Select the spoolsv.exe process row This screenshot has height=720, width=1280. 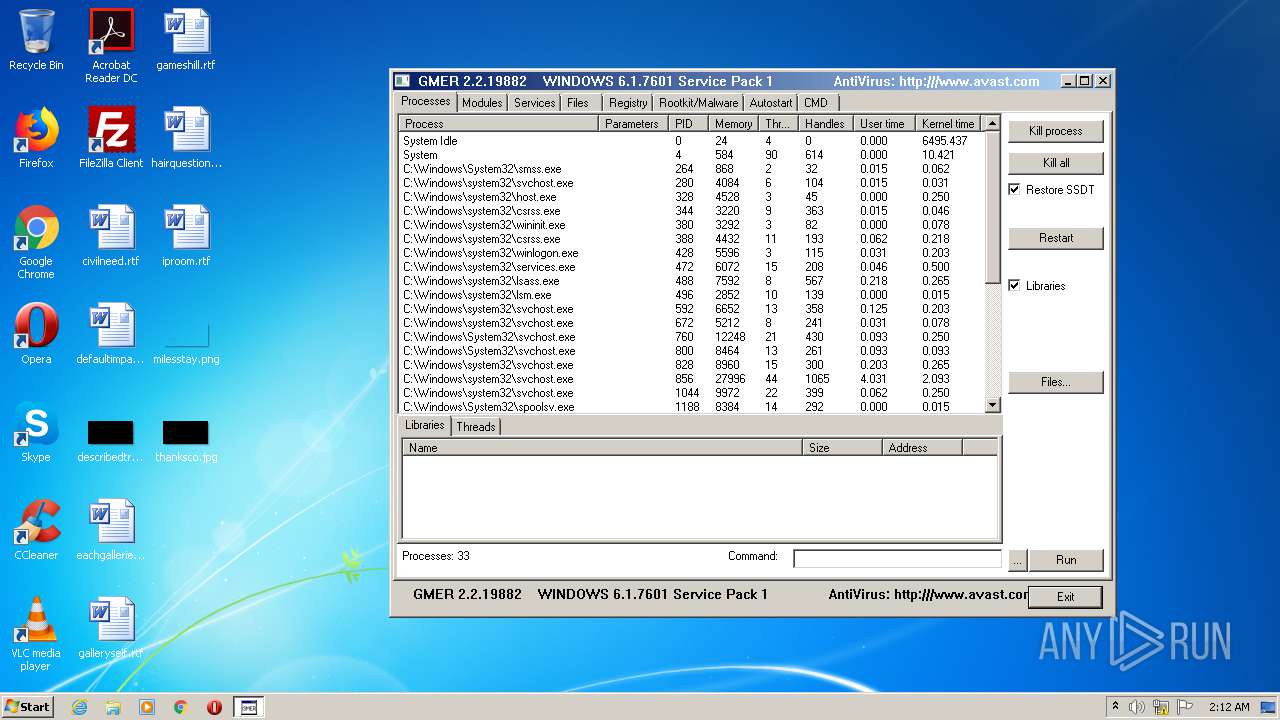click(691, 406)
